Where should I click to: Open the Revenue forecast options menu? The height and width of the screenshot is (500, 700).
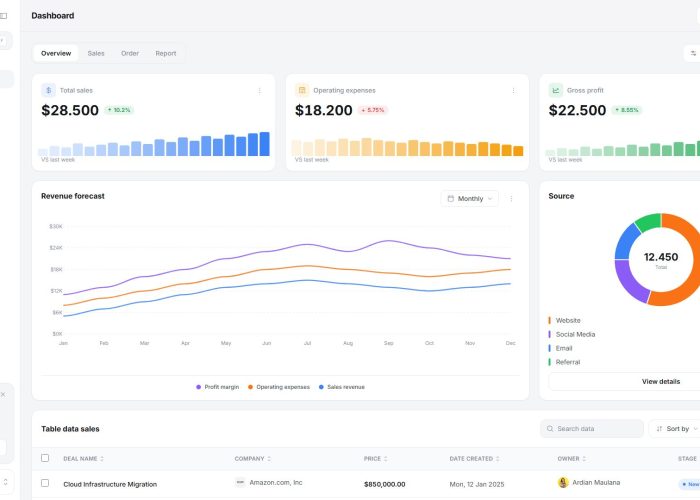(511, 199)
